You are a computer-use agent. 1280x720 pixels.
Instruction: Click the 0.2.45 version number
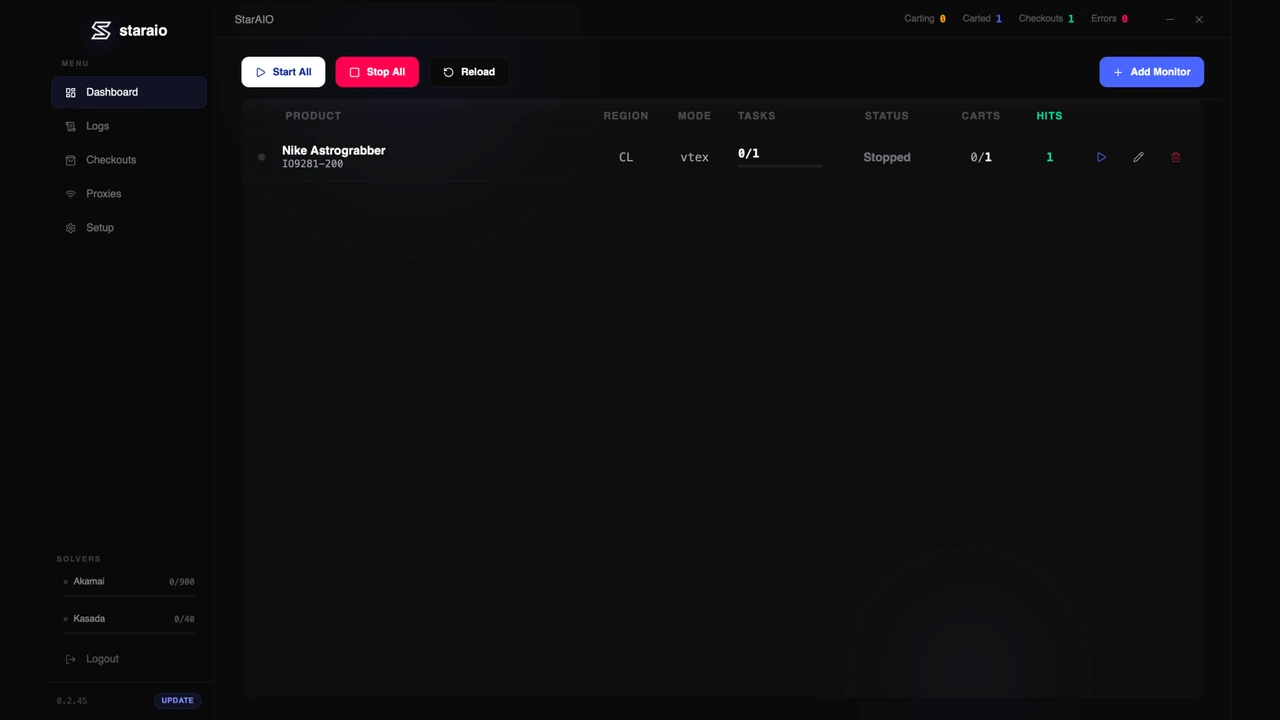coord(72,701)
